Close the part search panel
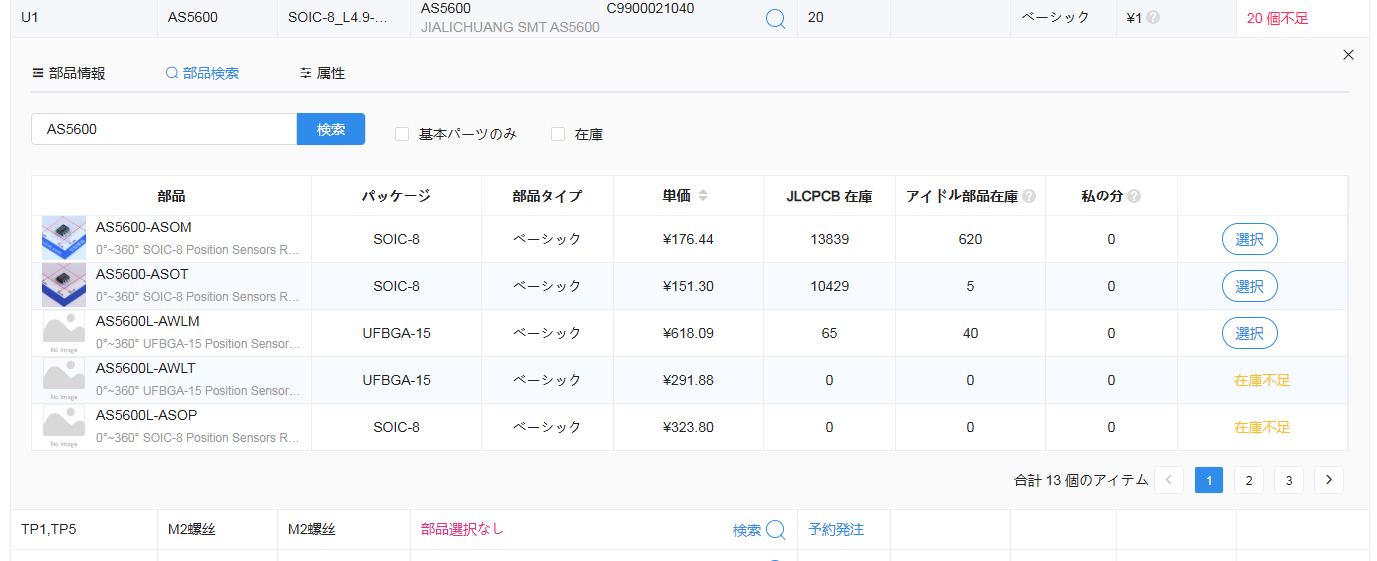The image size is (1377, 561). 1348,55
